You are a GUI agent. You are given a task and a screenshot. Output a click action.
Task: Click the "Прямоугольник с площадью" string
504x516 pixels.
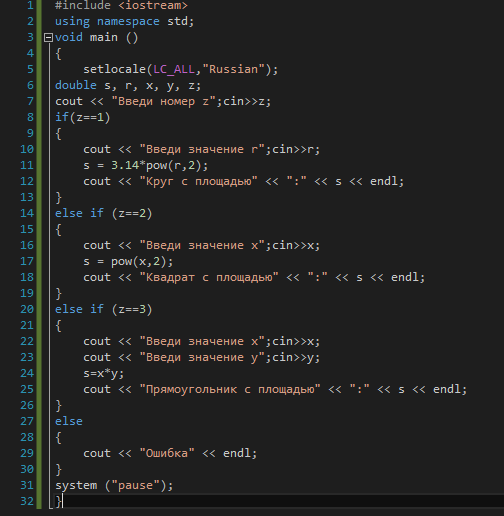pos(230,389)
